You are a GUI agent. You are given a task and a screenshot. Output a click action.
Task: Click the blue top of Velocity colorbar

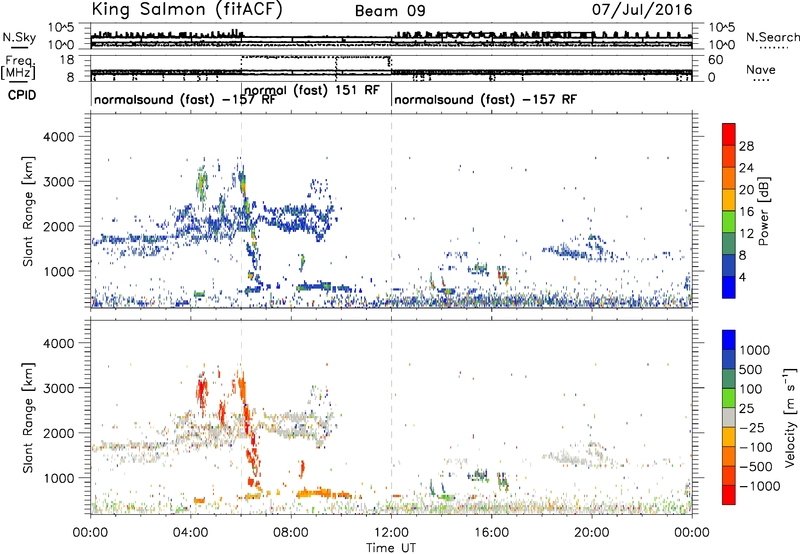pyautogui.click(x=729, y=340)
